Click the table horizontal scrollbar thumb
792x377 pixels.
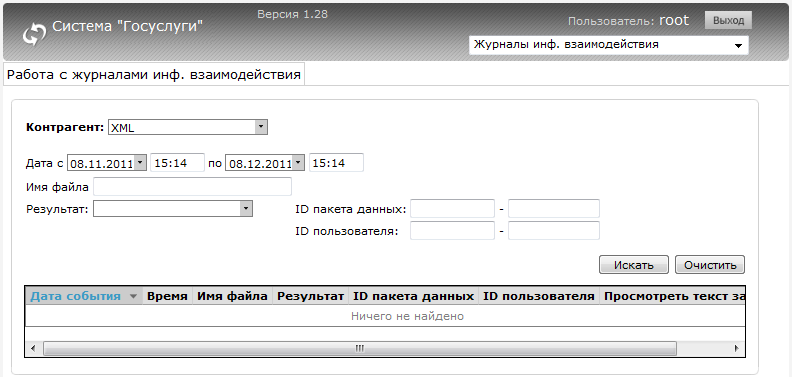click(x=360, y=348)
